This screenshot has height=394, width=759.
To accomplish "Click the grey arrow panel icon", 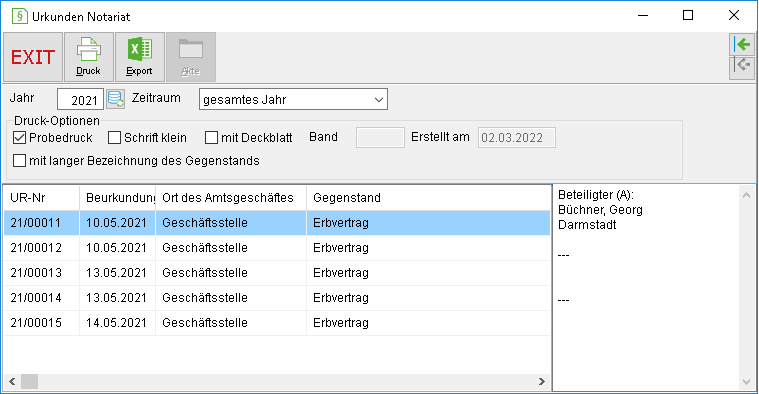I will 742,67.
